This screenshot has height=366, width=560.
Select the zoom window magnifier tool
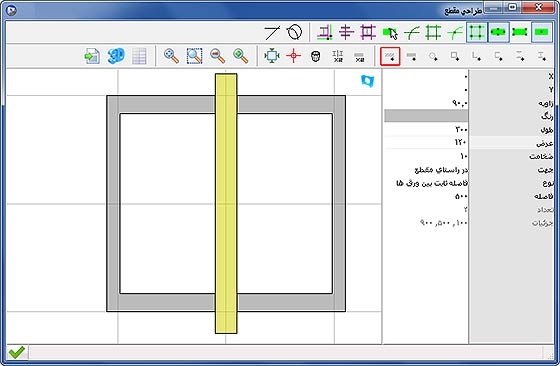tap(194, 56)
